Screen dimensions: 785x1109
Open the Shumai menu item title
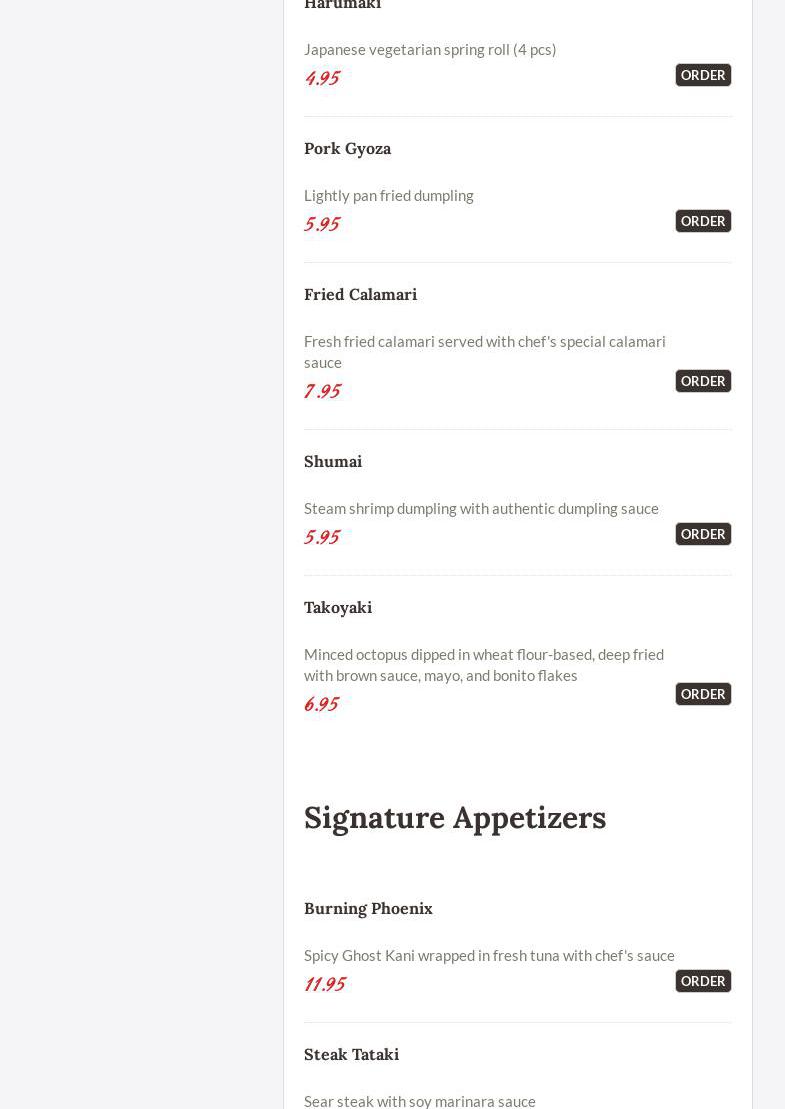[x=333, y=461]
